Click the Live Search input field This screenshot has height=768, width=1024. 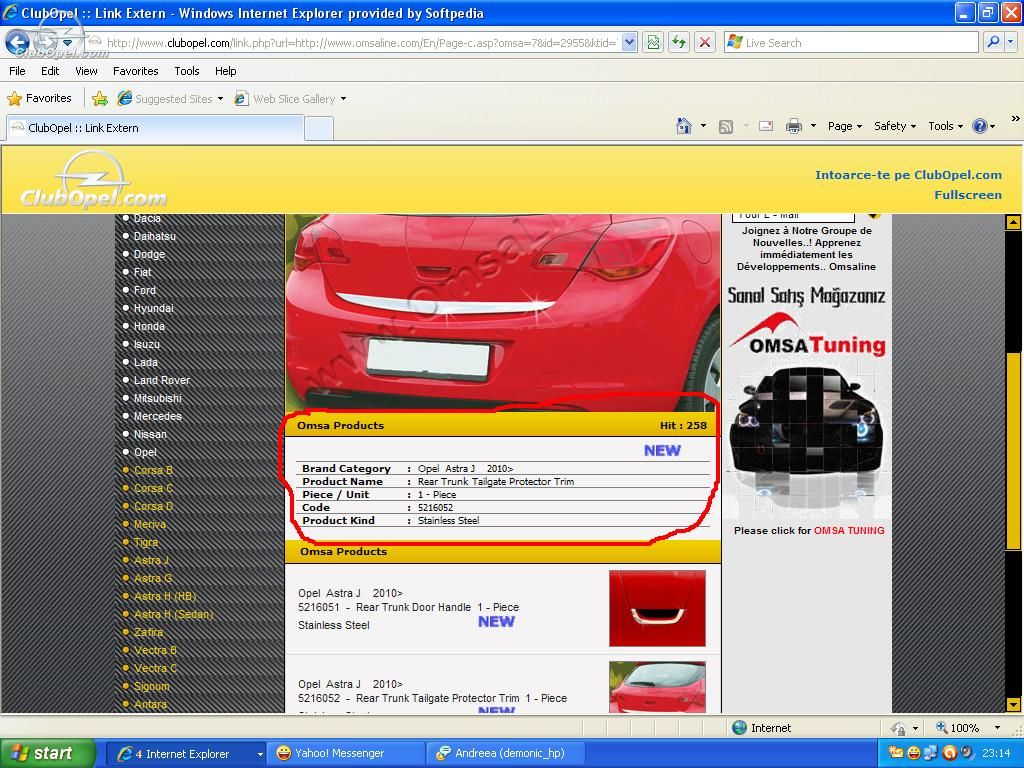(852, 42)
